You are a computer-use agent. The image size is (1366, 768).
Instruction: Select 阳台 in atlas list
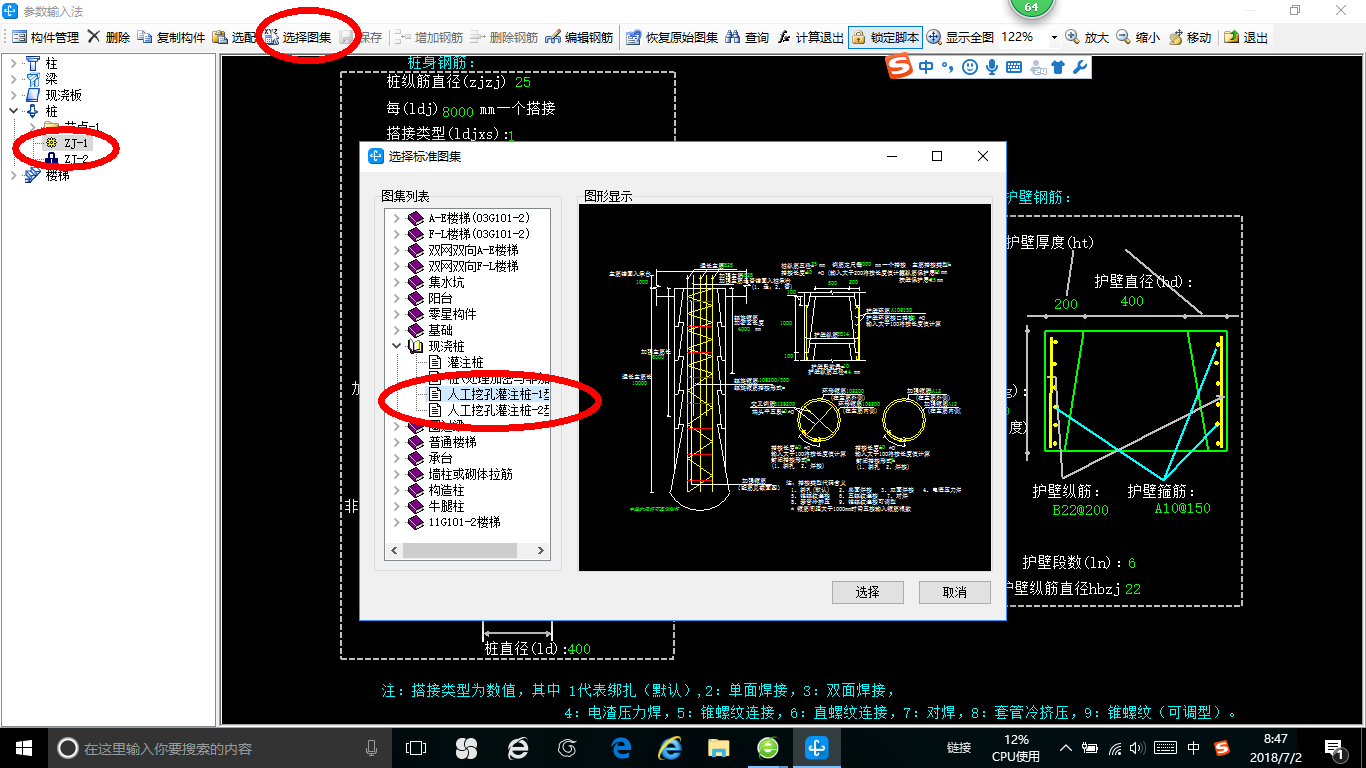440,298
